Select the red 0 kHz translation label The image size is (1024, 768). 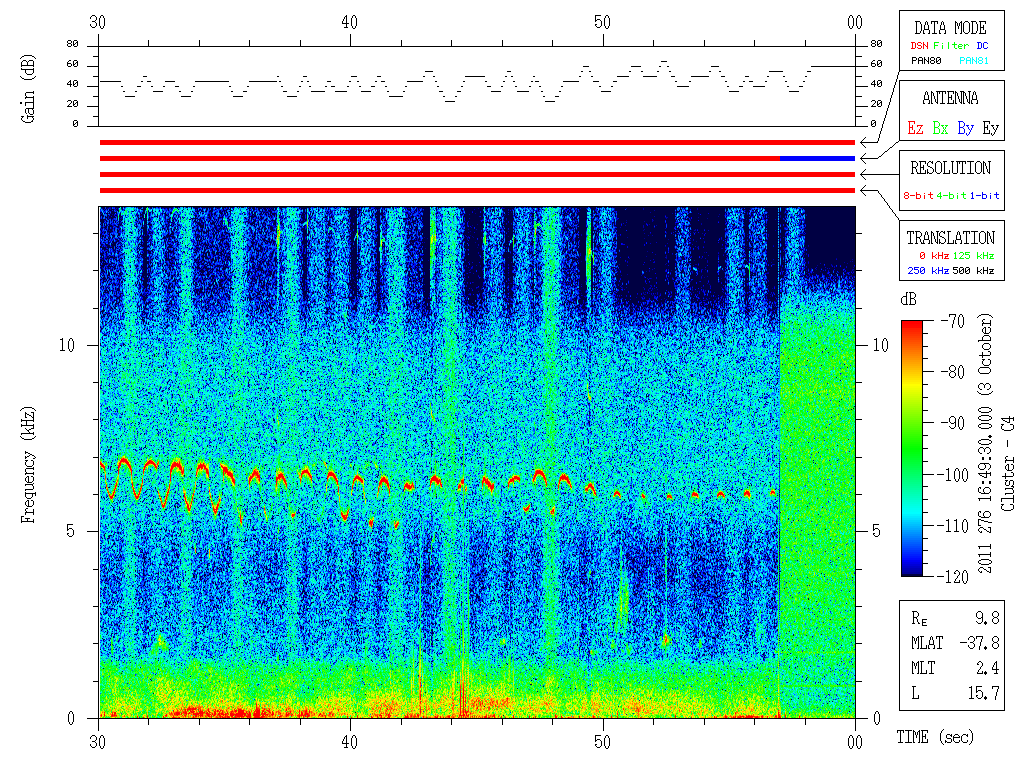pyautogui.click(x=933, y=255)
